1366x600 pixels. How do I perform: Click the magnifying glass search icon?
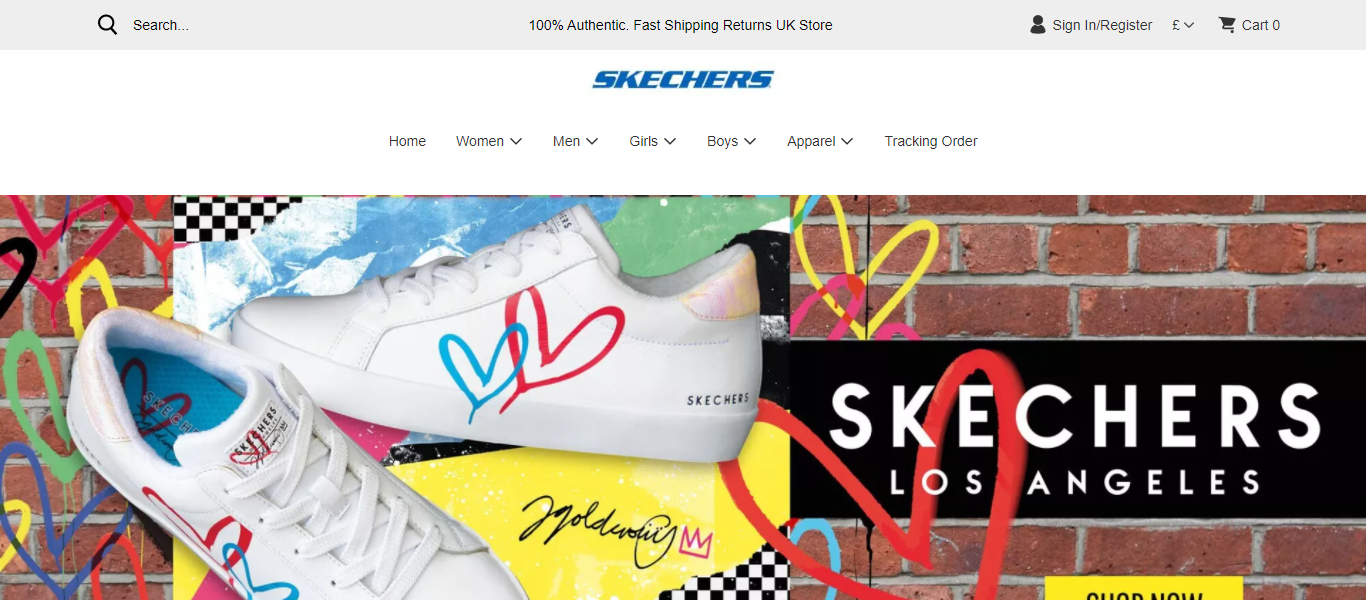click(x=107, y=25)
